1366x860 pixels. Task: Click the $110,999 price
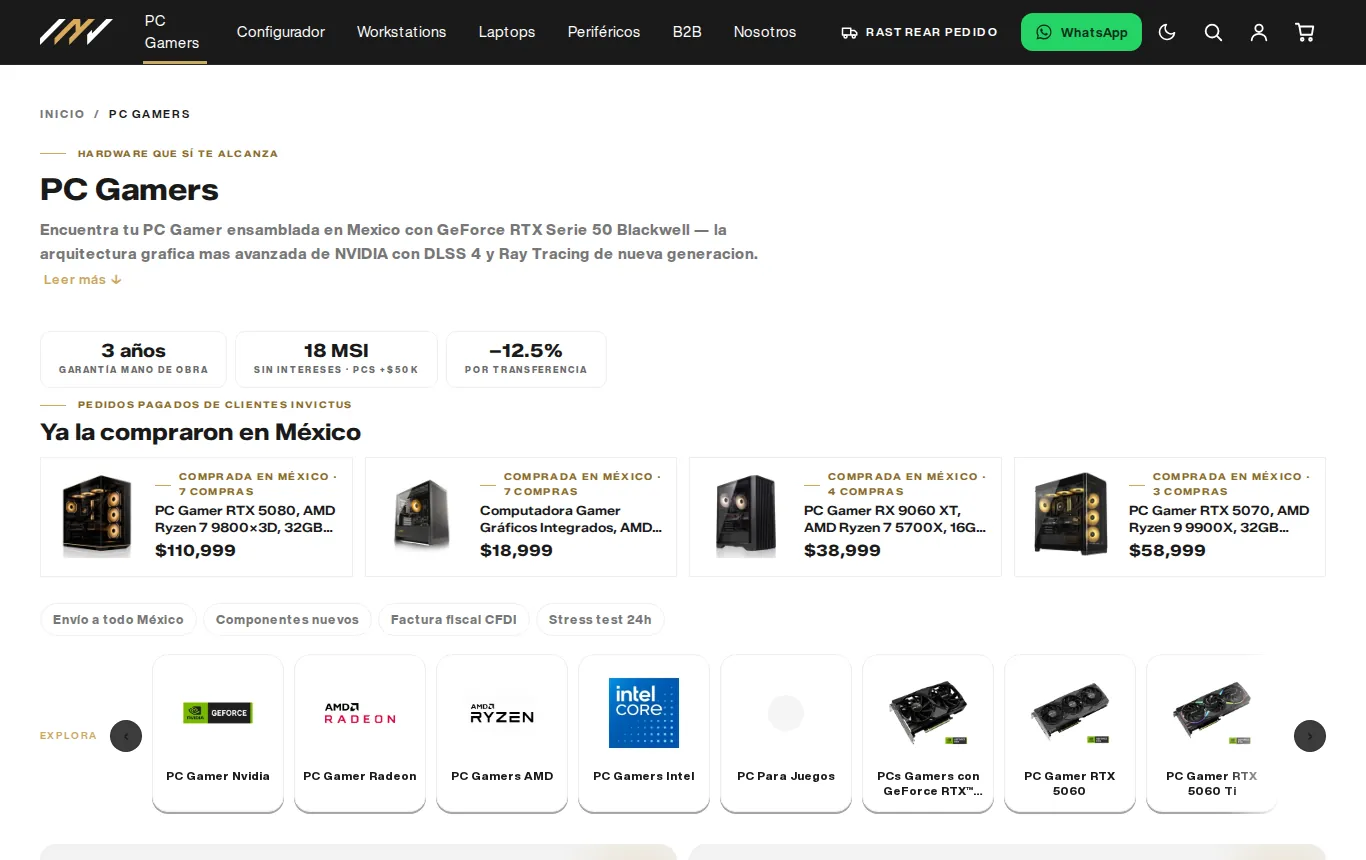(196, 551)
